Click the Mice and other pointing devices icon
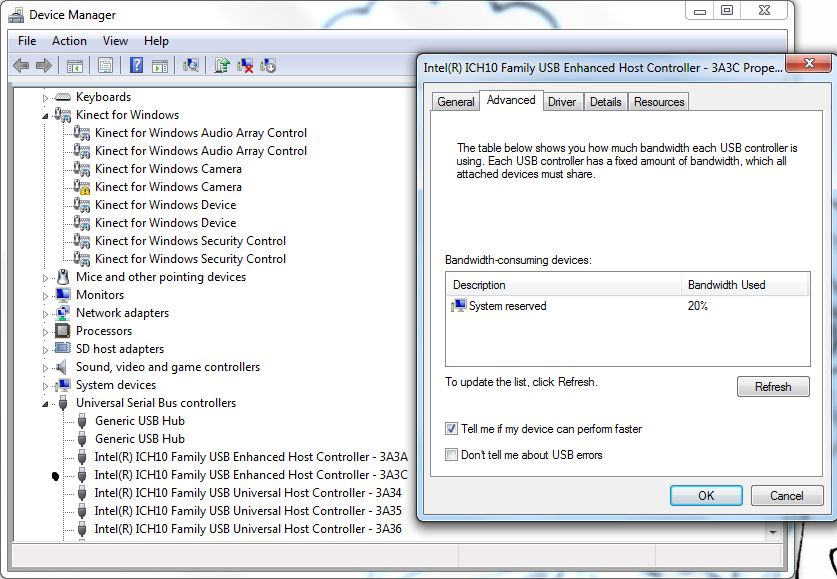 [63, 277]
